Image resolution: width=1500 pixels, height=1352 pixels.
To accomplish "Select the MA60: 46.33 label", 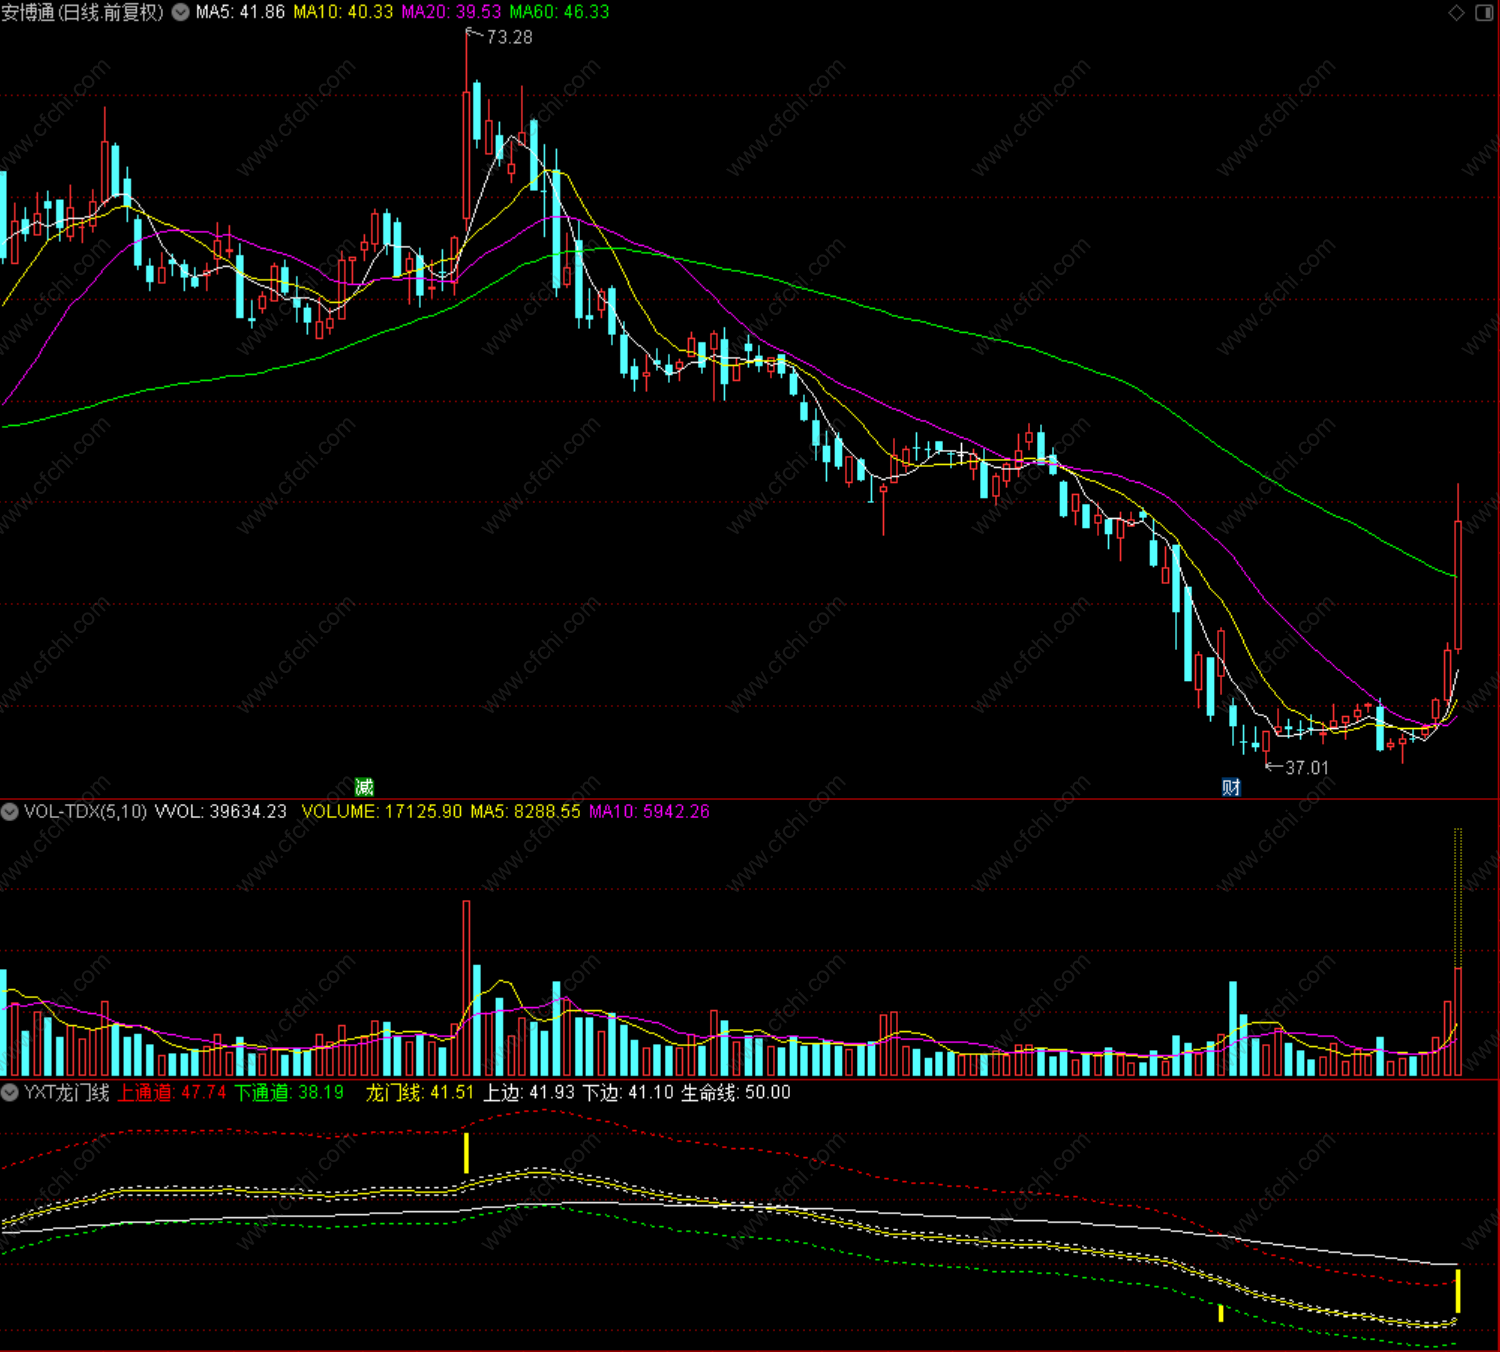I will [559, 12].
